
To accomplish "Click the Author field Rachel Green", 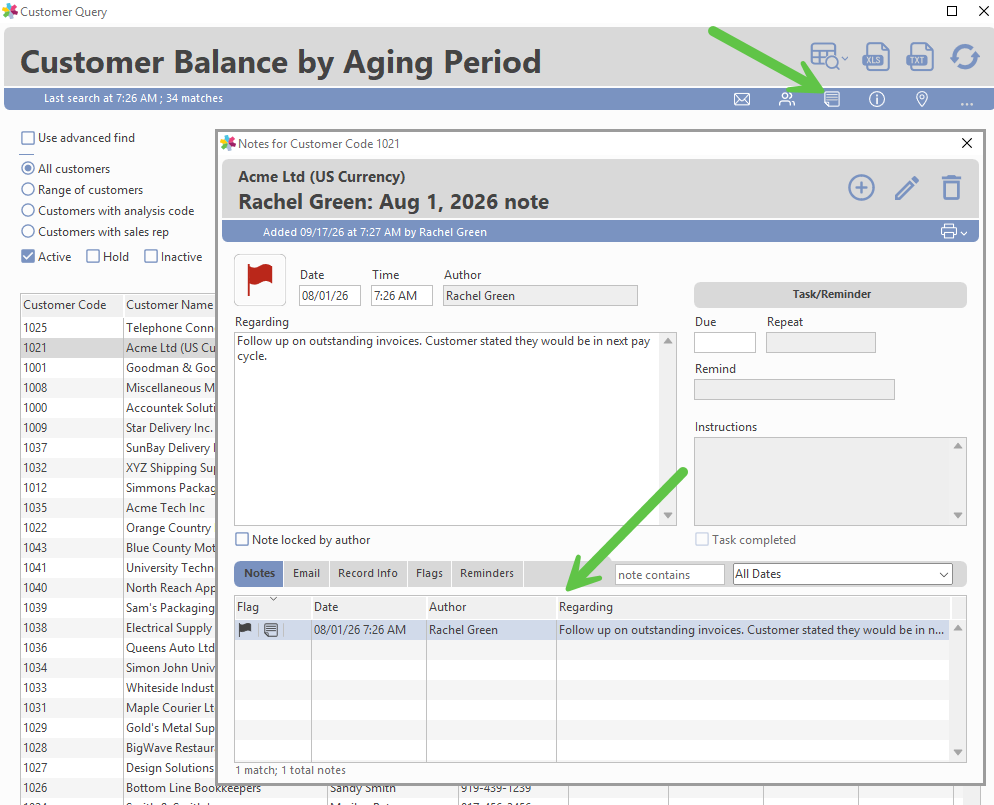I will pos(540,295).
